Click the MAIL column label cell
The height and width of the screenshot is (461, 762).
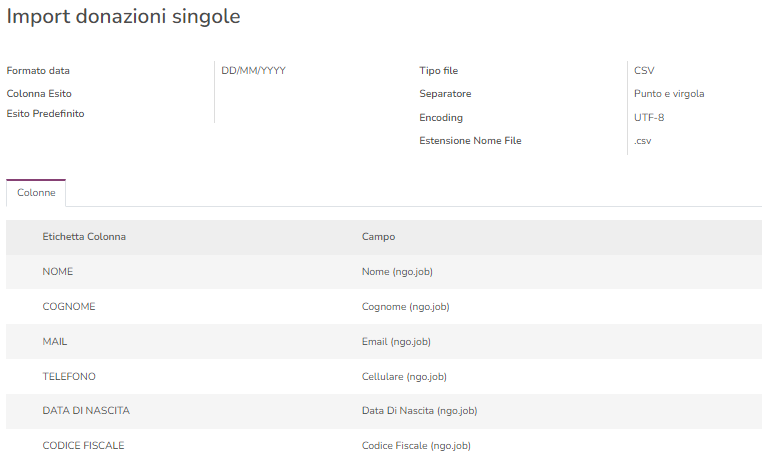tap(55, 342)
